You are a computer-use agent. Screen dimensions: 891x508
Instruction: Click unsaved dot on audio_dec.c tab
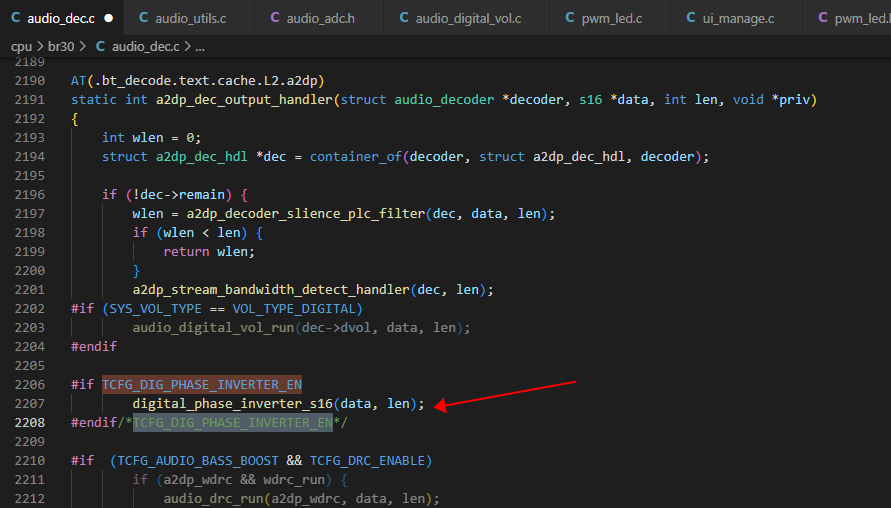pos(109,18)
